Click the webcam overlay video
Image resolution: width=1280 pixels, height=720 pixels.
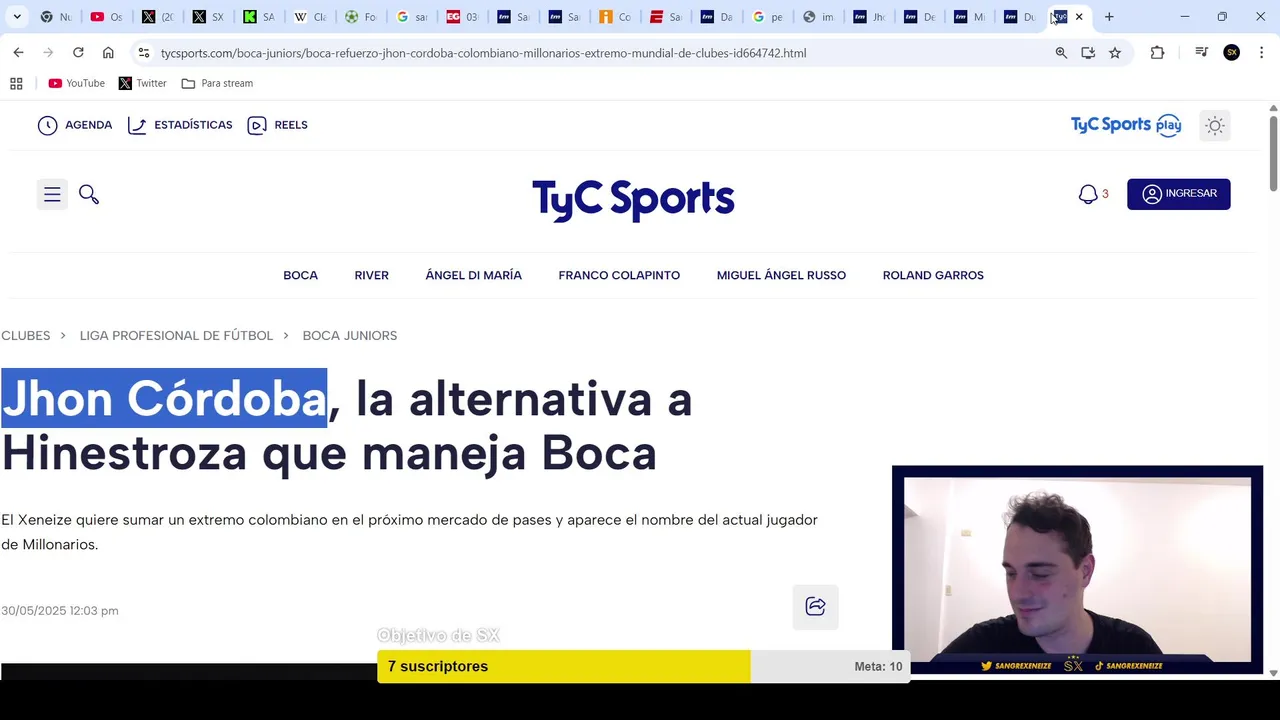pos(1077,570)
